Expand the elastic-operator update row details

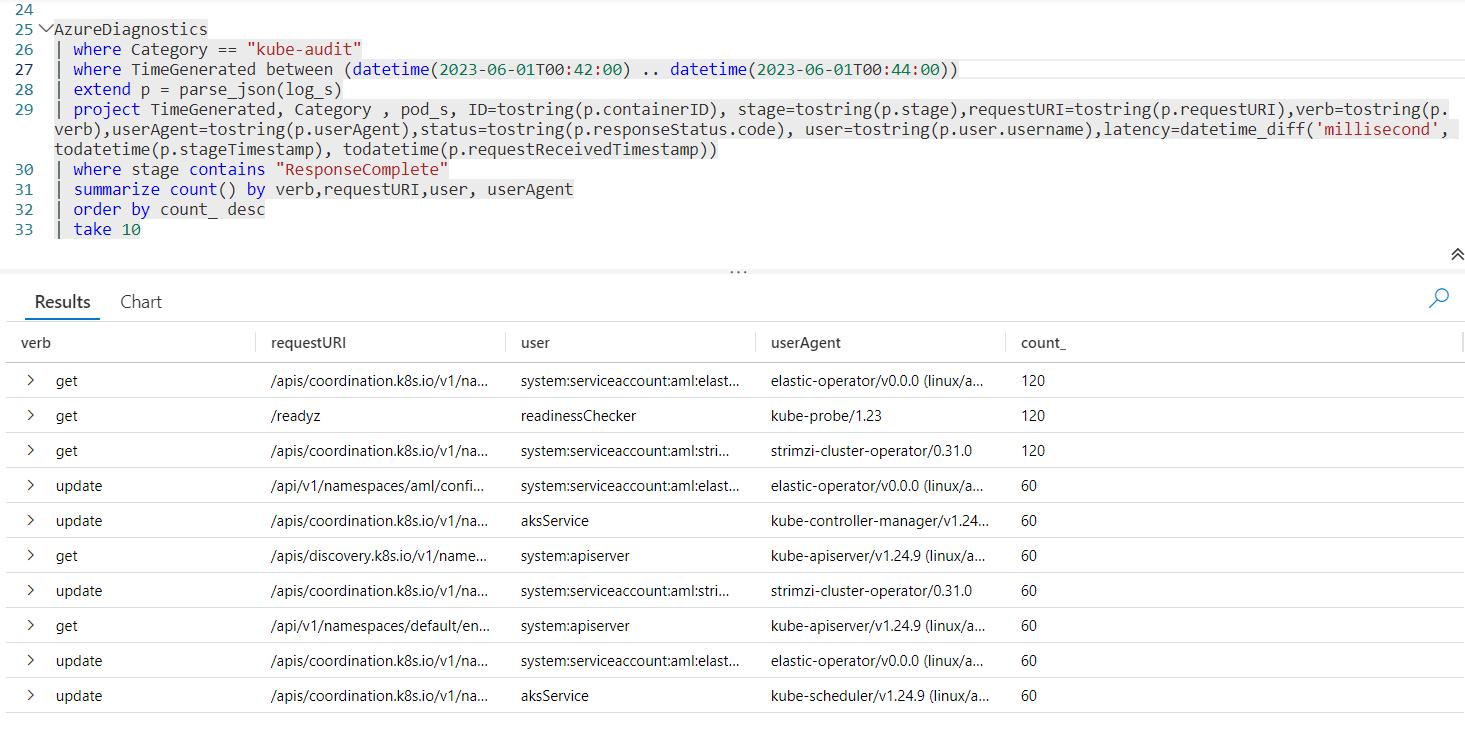(x=30, y=485)
